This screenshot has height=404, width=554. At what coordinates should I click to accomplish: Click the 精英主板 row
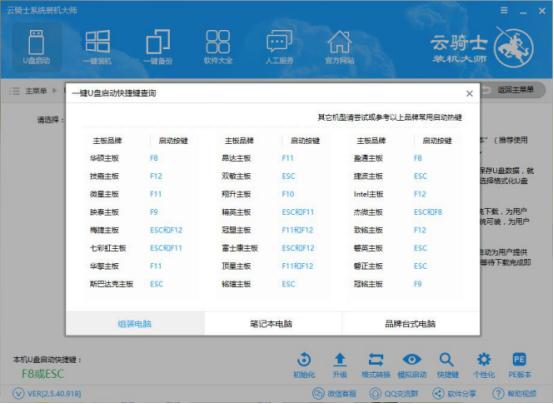pyautogui.click(x=272, y=212)
